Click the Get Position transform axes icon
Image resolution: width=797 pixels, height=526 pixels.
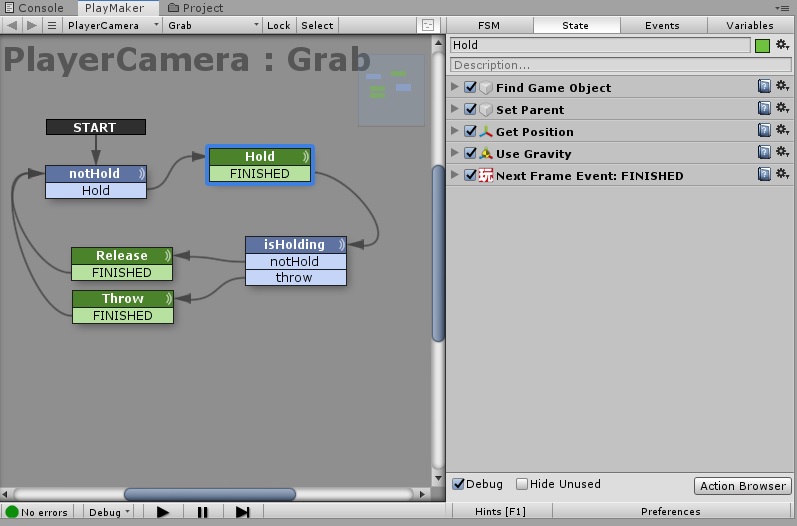(x=486, y=132)
